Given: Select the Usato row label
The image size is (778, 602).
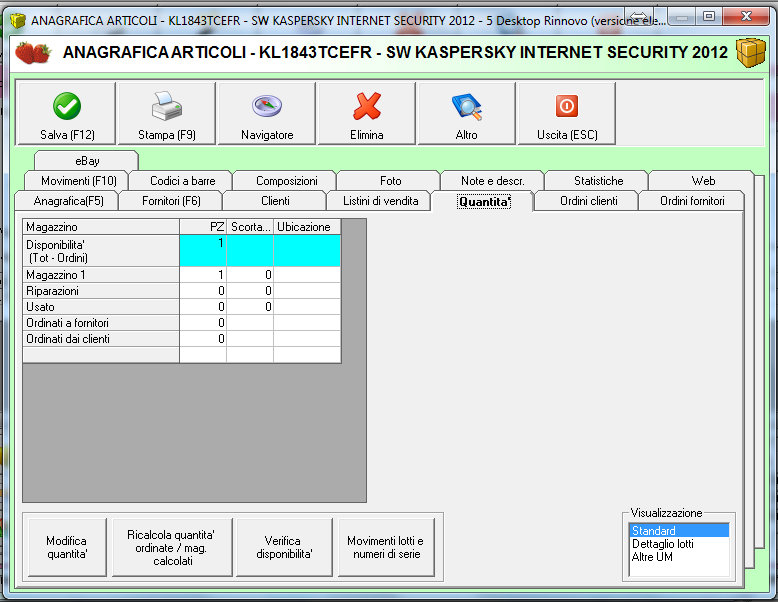Looking at the screenshot, I should point(101,307).
